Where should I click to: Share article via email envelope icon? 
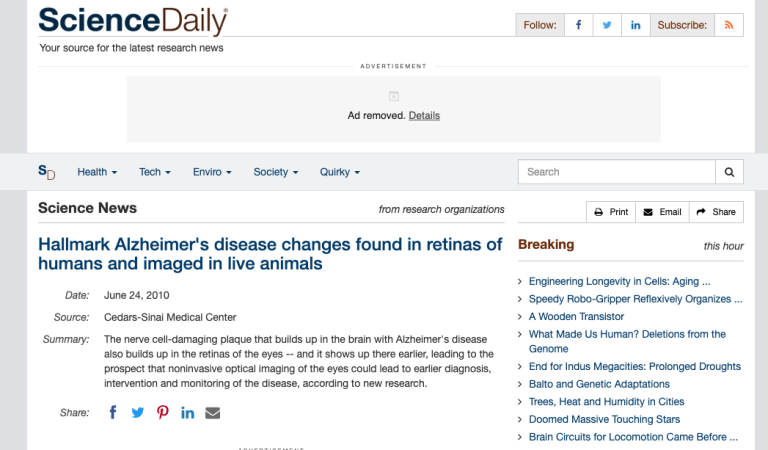[212, 412]
